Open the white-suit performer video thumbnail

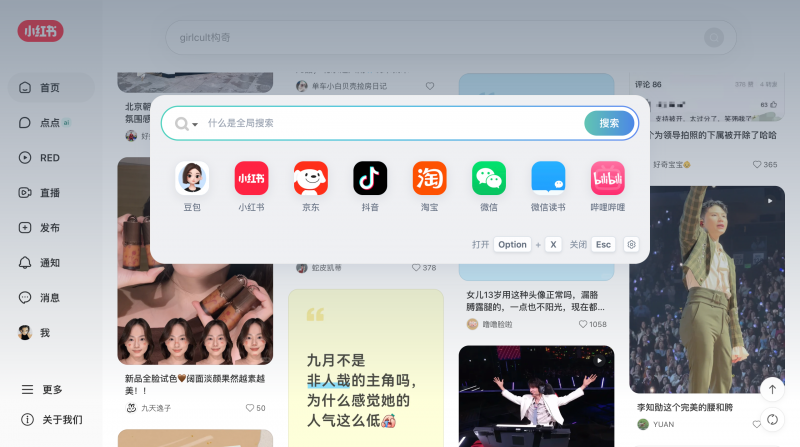[x=536, y=396]
